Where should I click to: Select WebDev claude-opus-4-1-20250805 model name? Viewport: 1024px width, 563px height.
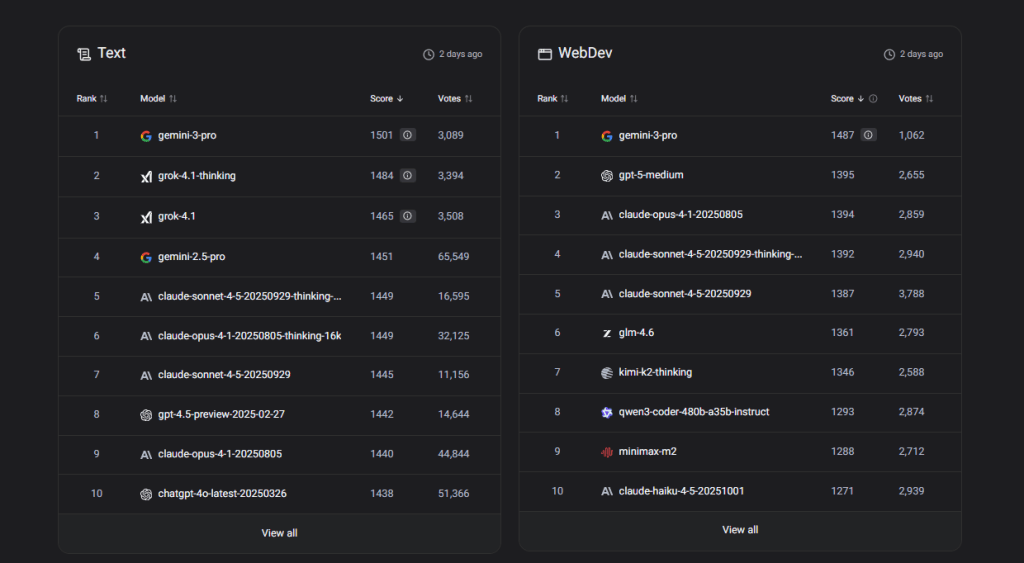click(680, 214)
